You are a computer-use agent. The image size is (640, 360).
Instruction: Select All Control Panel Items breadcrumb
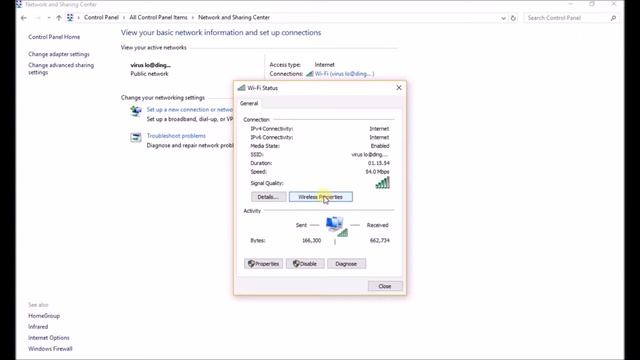click(x=158, y=18)
